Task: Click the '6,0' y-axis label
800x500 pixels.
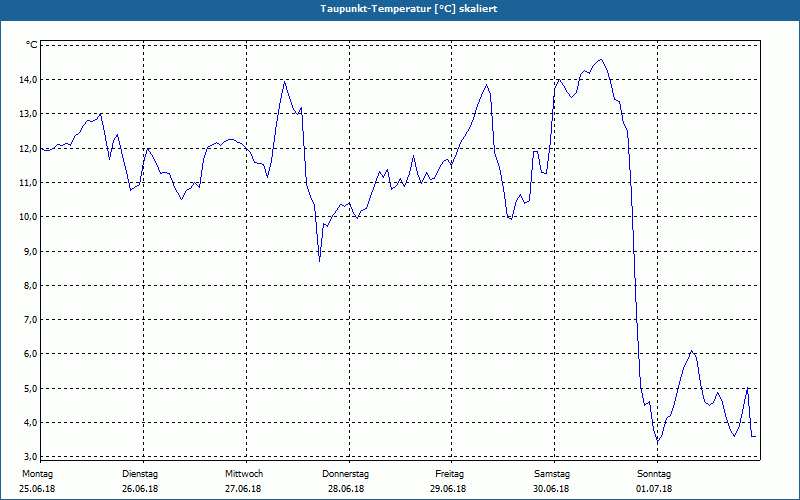Action: [31, 354]
